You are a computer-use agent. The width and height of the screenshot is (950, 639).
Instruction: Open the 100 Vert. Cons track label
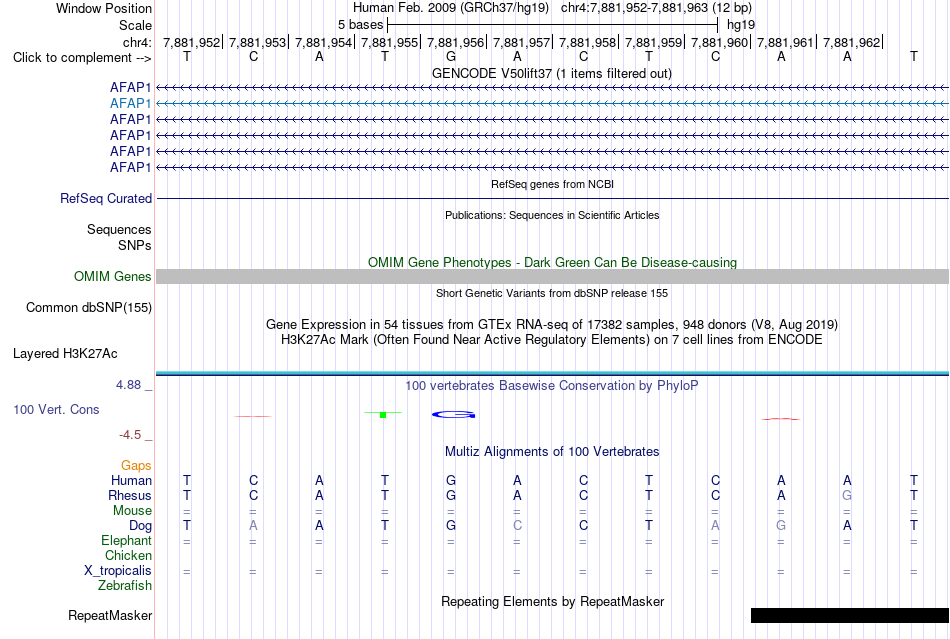pos(56,409)
